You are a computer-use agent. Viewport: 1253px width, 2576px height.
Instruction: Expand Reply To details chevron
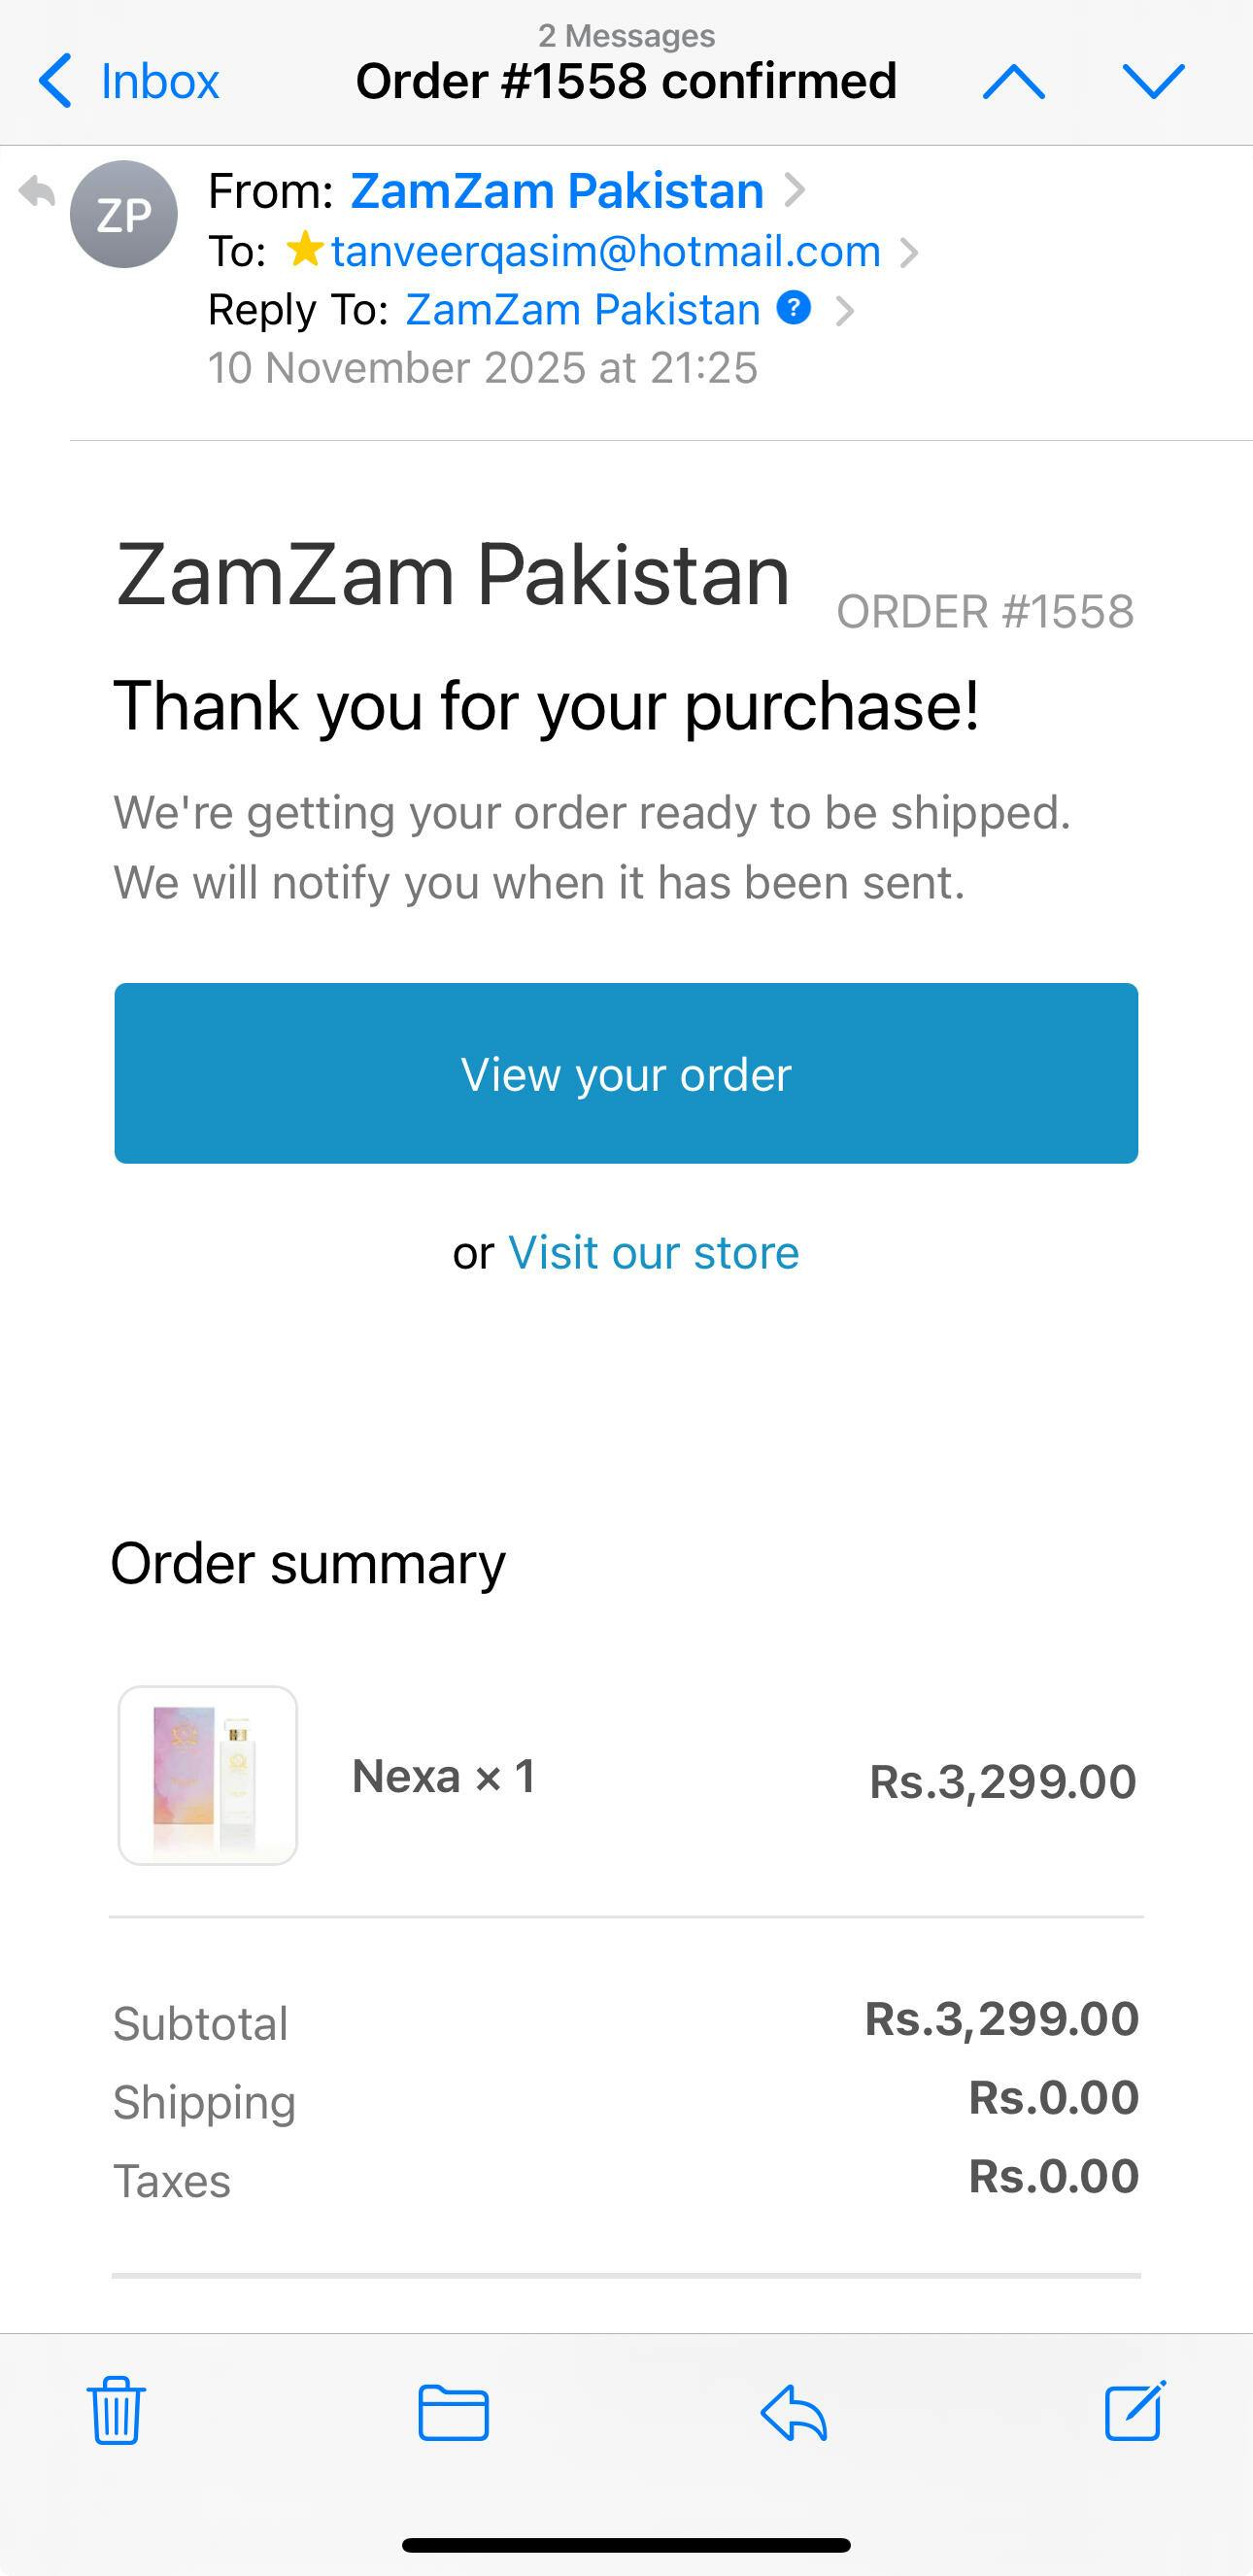(x=845, y=311)
